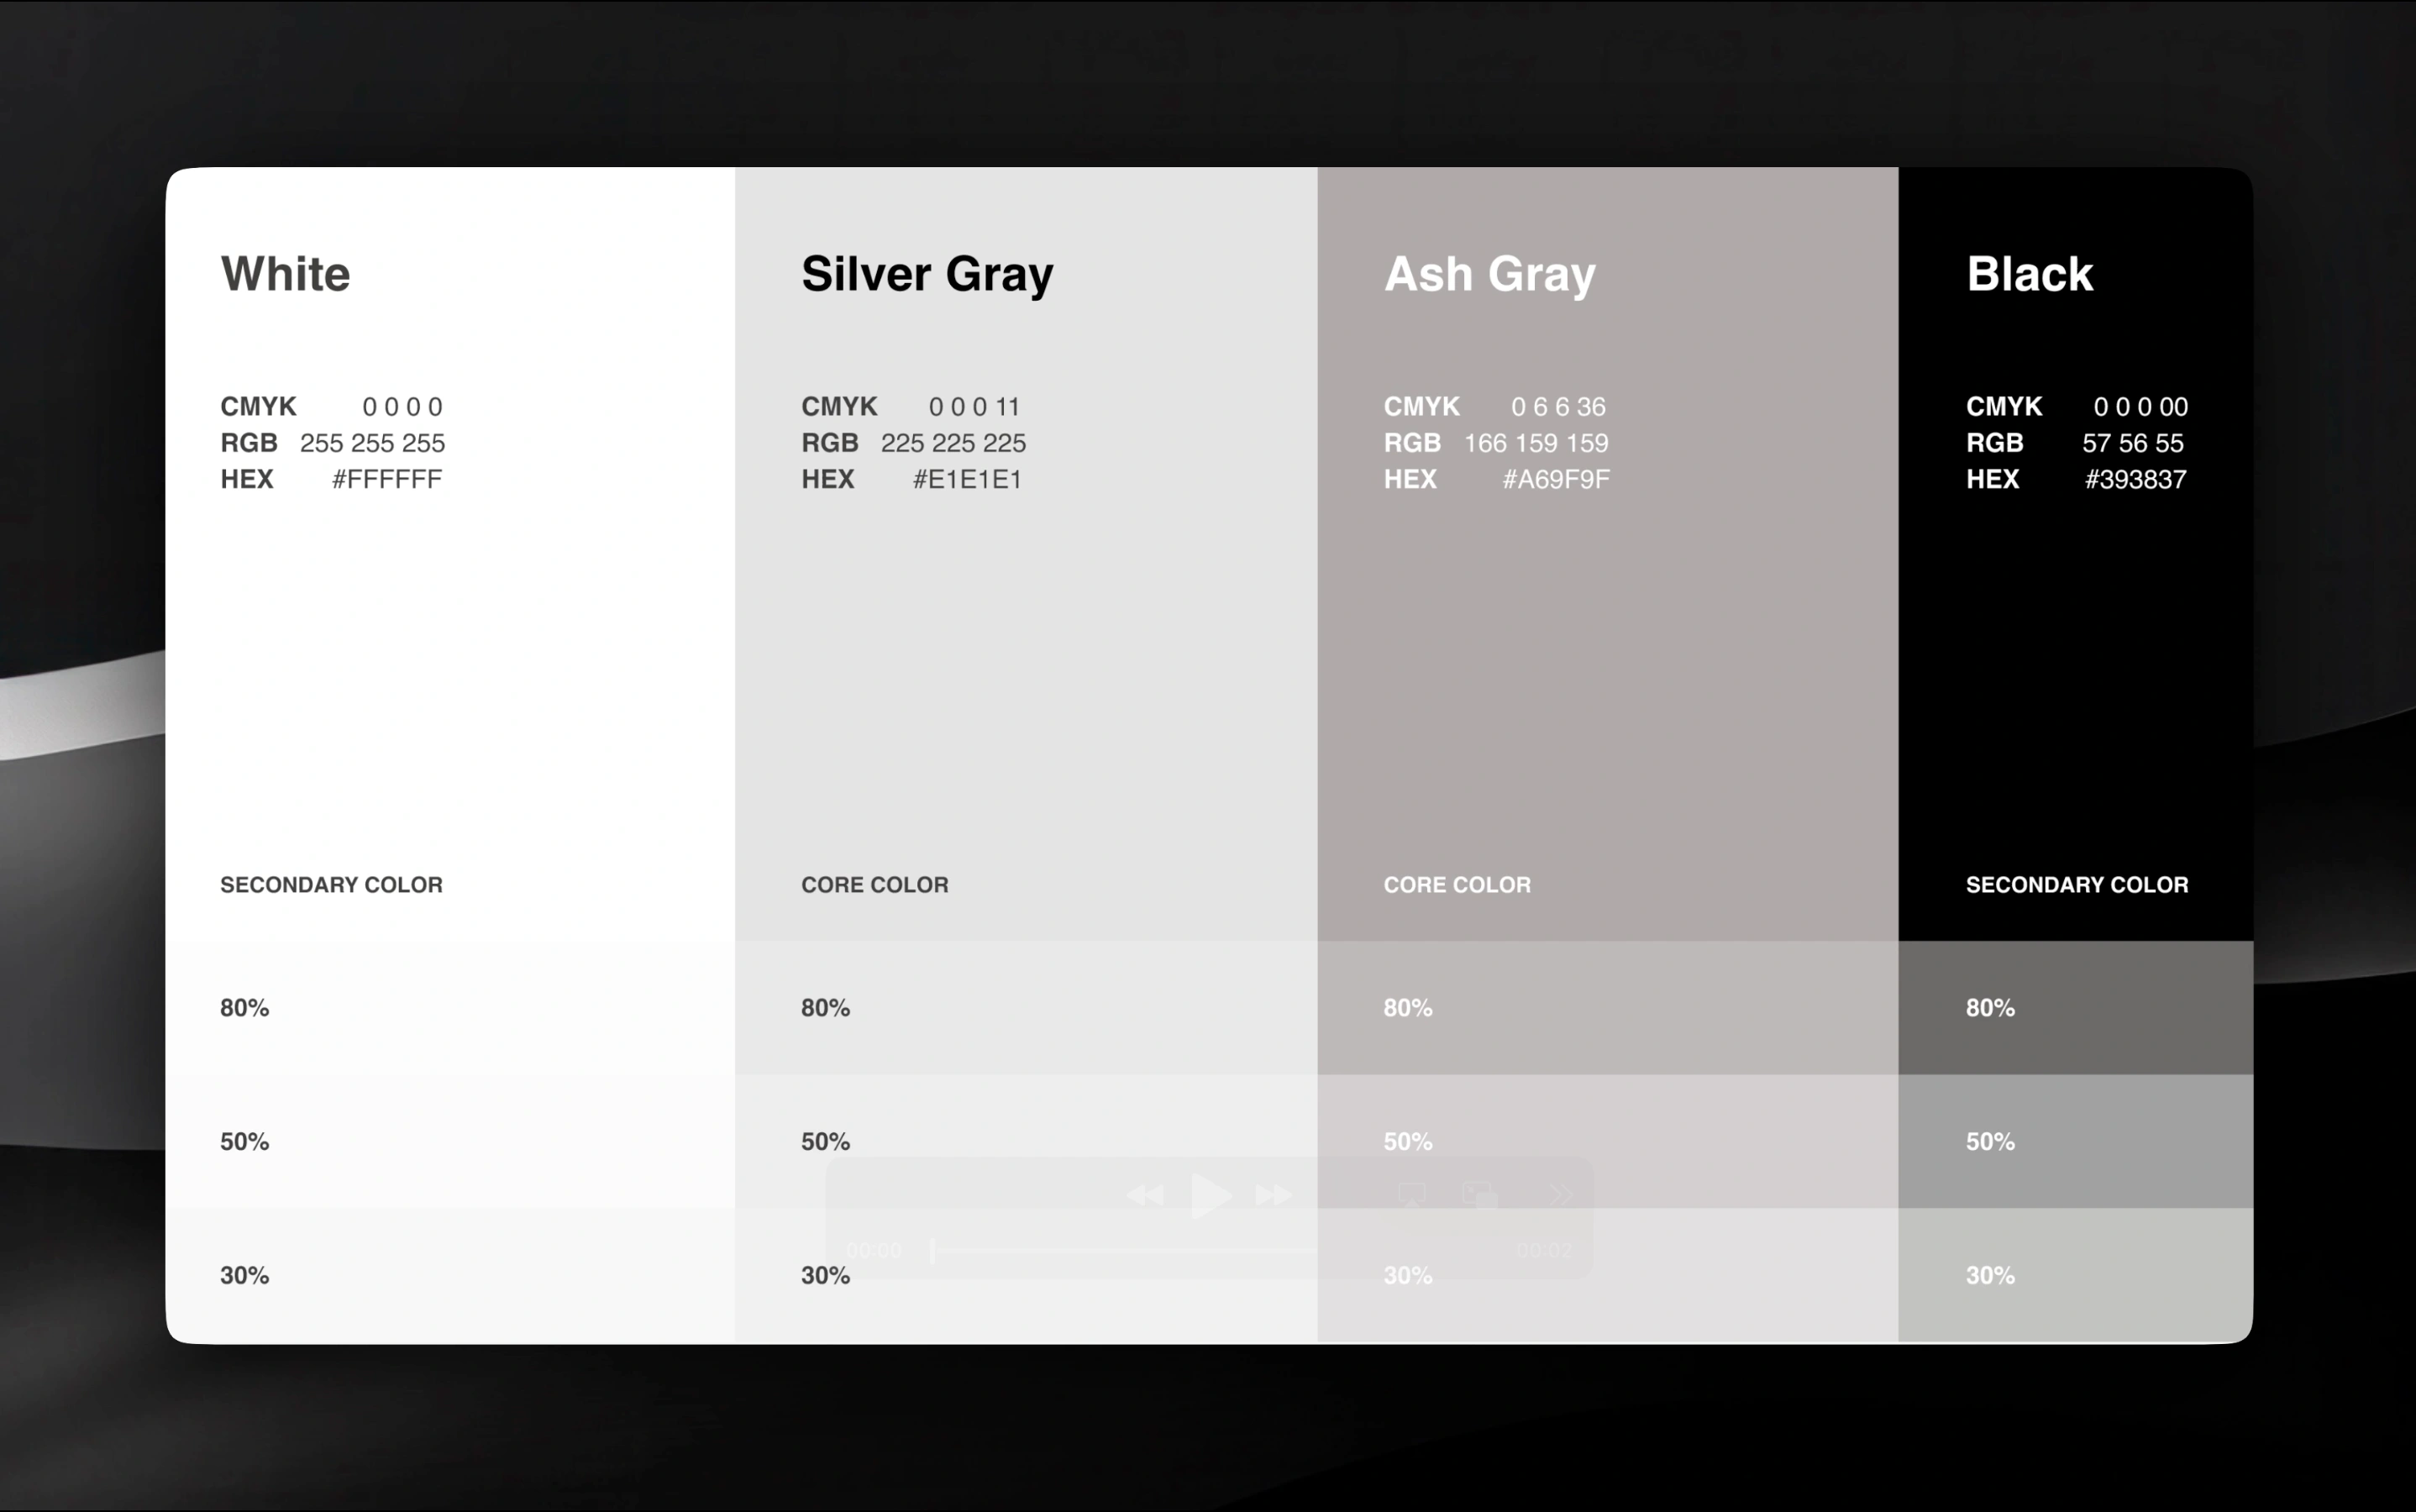The image size is (2416, 1512).
Task: Click the CORE COLOR label on Silver Gray
Action: pos(874,884)
